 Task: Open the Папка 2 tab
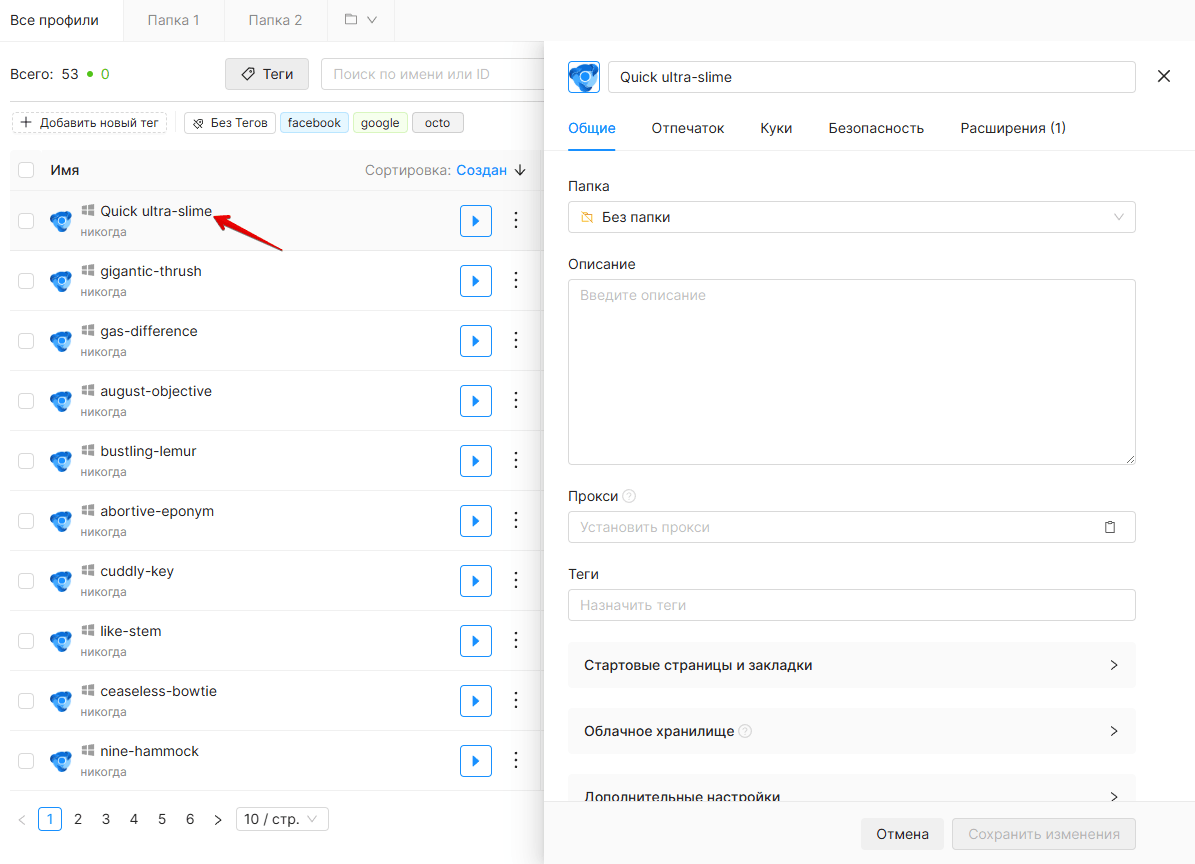tap(275, 21)
